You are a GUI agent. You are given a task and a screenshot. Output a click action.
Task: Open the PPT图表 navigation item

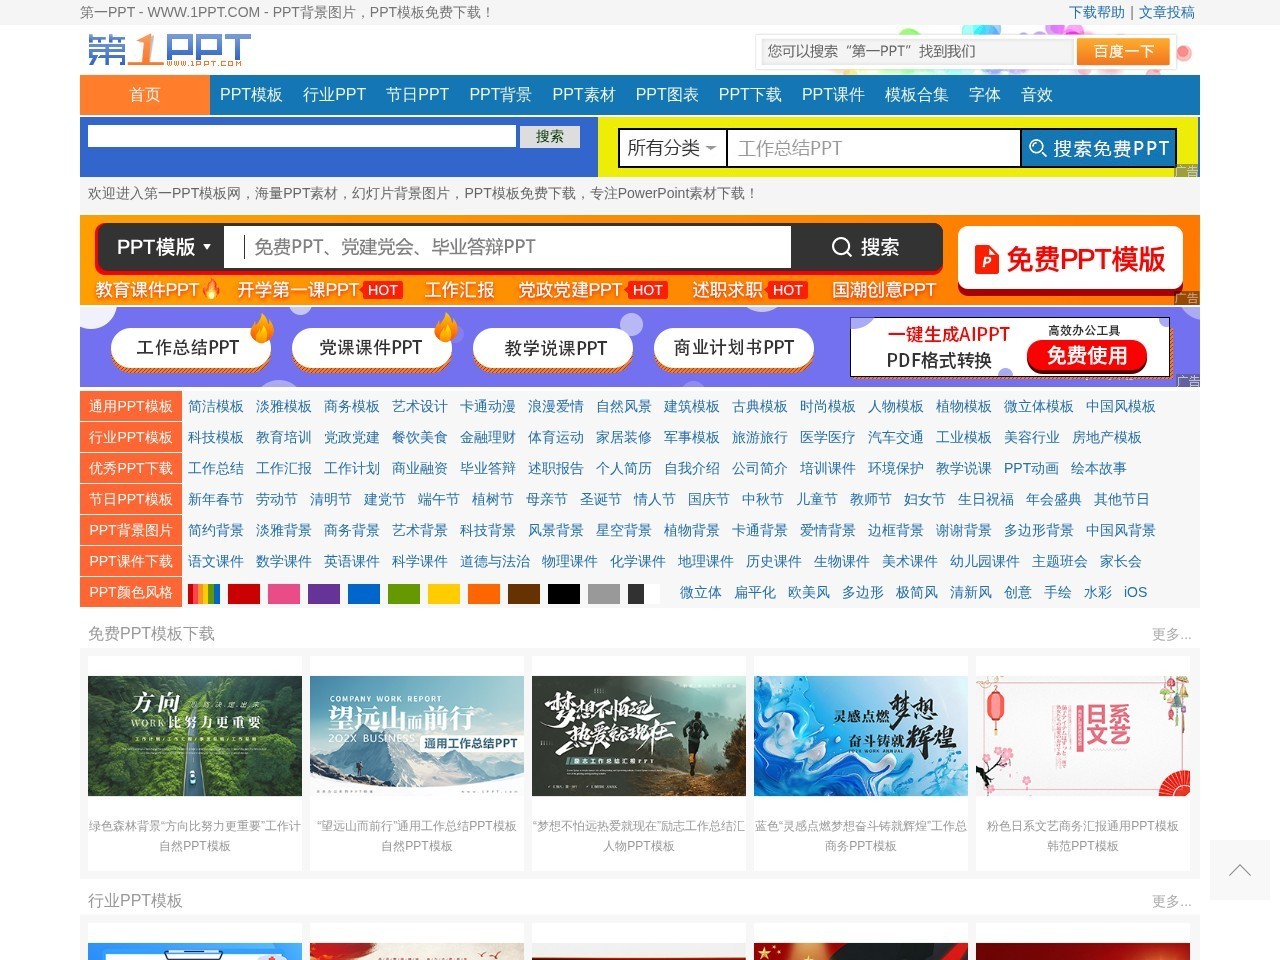click(x=667, y=95)
